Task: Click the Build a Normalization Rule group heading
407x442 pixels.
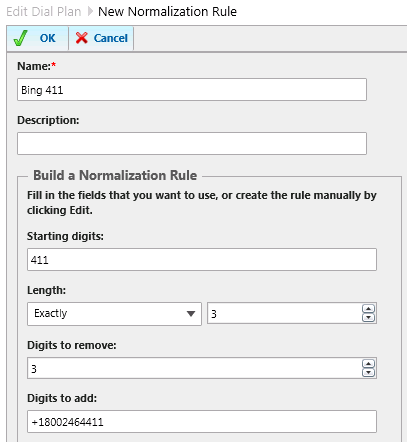Action: coord(115,175)
